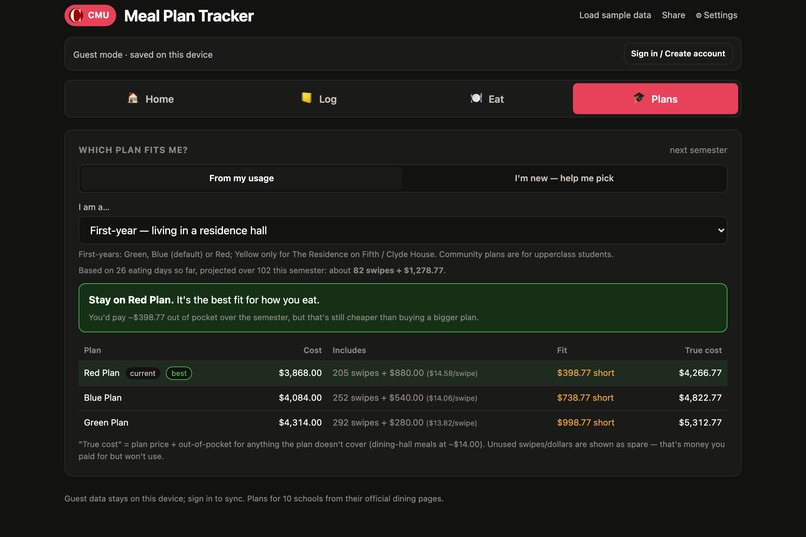
Task: Click the Share link
Action: pos(673,15)
